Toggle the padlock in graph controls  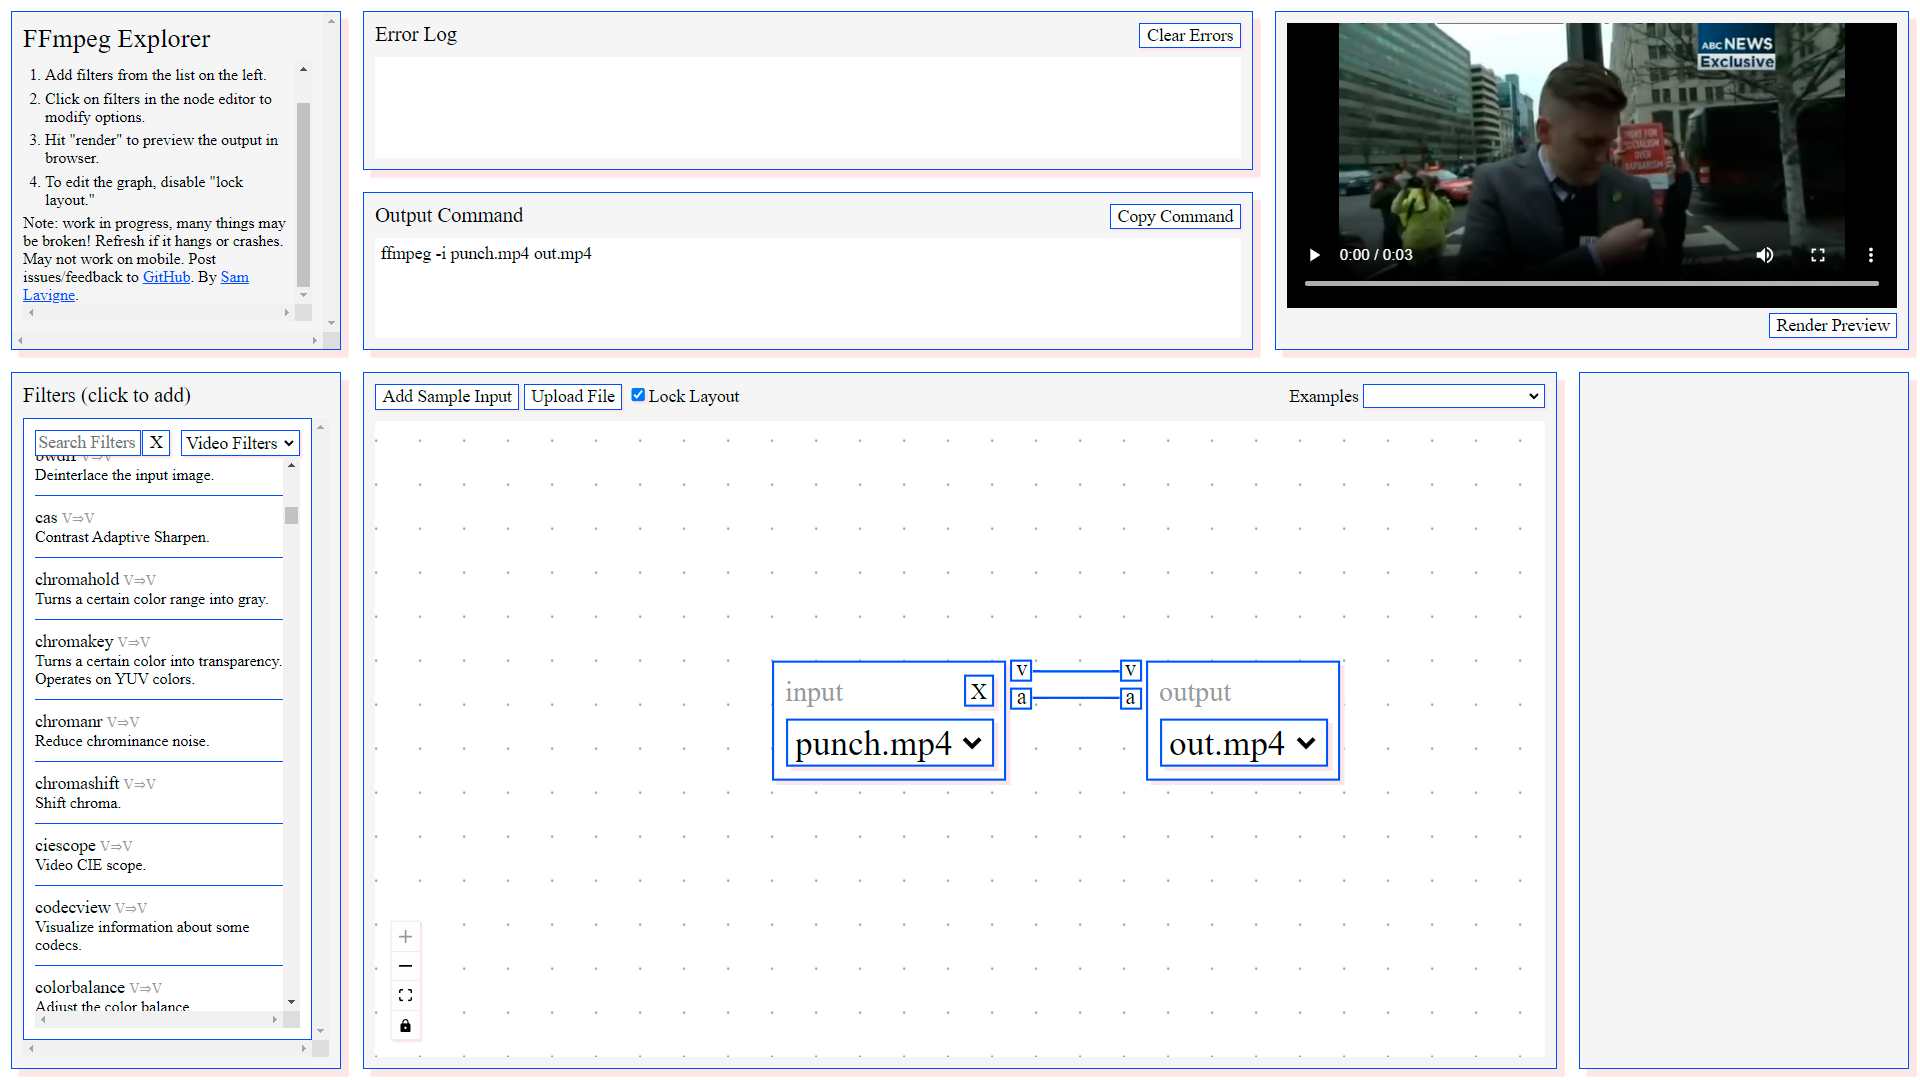(x=405, y=1025)
